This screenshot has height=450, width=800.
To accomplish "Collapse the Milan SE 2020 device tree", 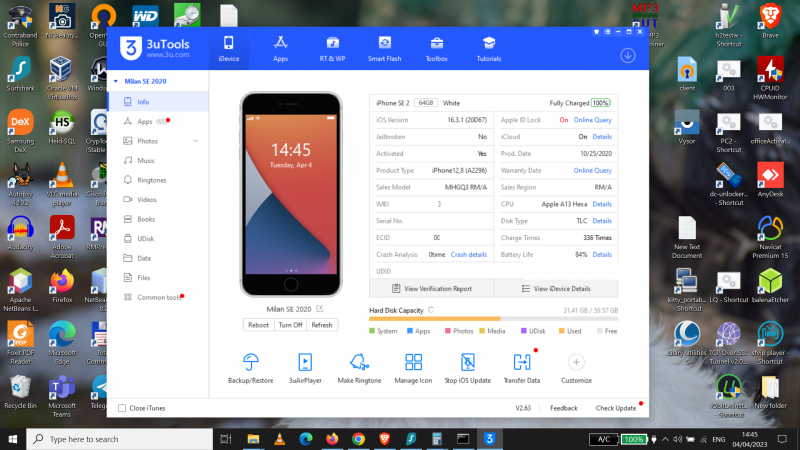I will 116,82.
